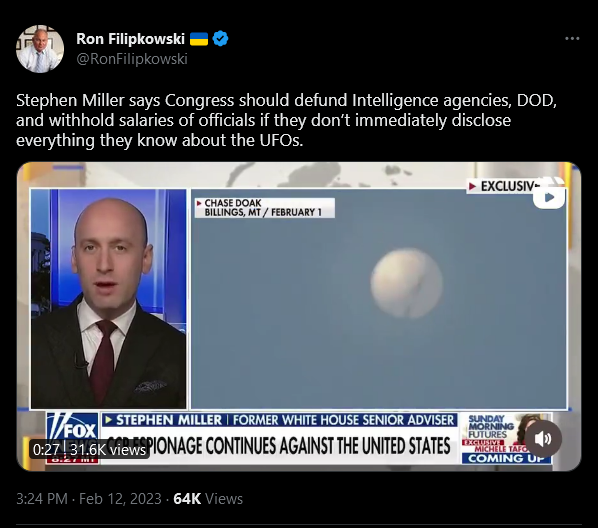
Task: Click the EXCLUSIVE tag on the video
Action: pos(505,186)
